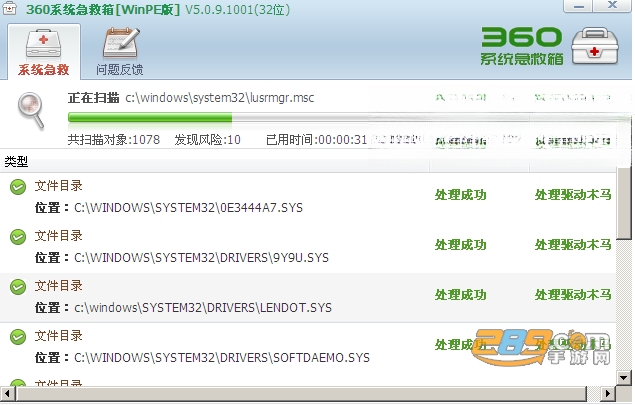Image resolution: width=635 pixels, height=405 pixels.
Task: Click horizontal scrollbar right arrow
Action: (x=607, y=393)
